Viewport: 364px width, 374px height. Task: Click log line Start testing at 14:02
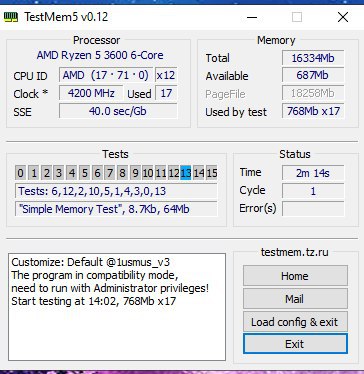coord(93,301)
